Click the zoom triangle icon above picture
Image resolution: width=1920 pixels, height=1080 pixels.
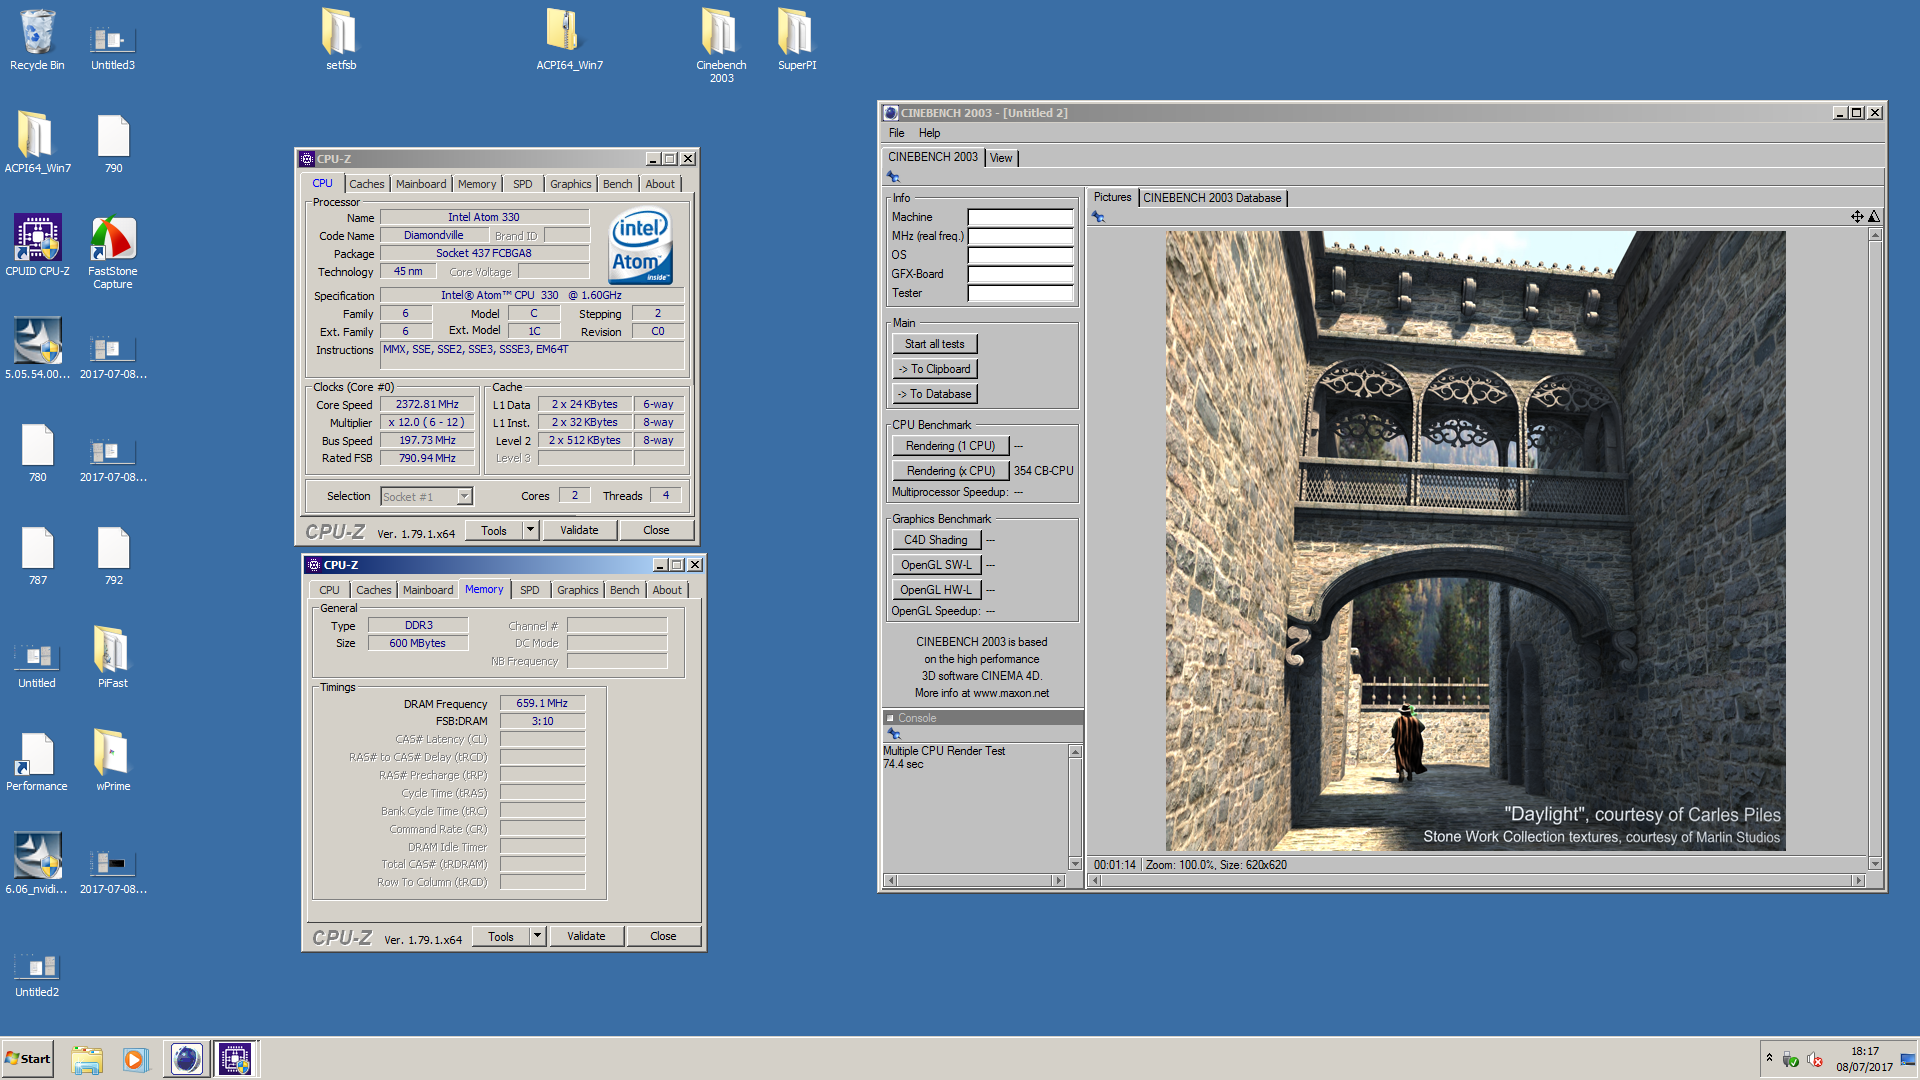coord(1874,217)
